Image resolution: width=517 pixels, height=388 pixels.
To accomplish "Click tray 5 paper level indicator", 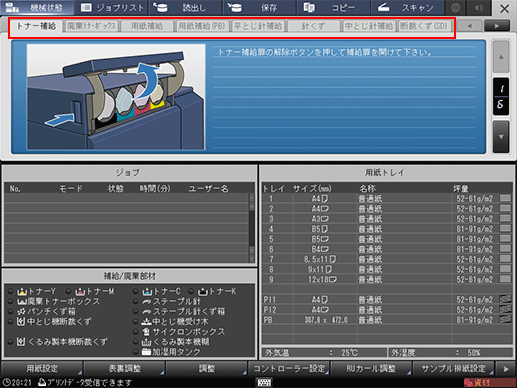I will (x=506, y=239).
